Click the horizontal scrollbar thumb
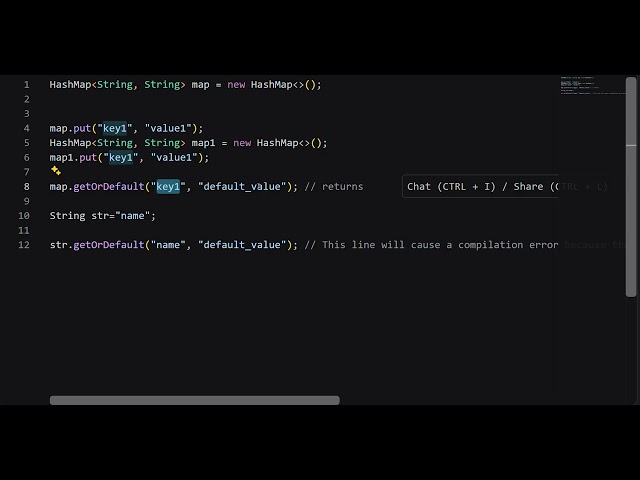This screenshot has width=640, height=480. click(x=195, y=400)
